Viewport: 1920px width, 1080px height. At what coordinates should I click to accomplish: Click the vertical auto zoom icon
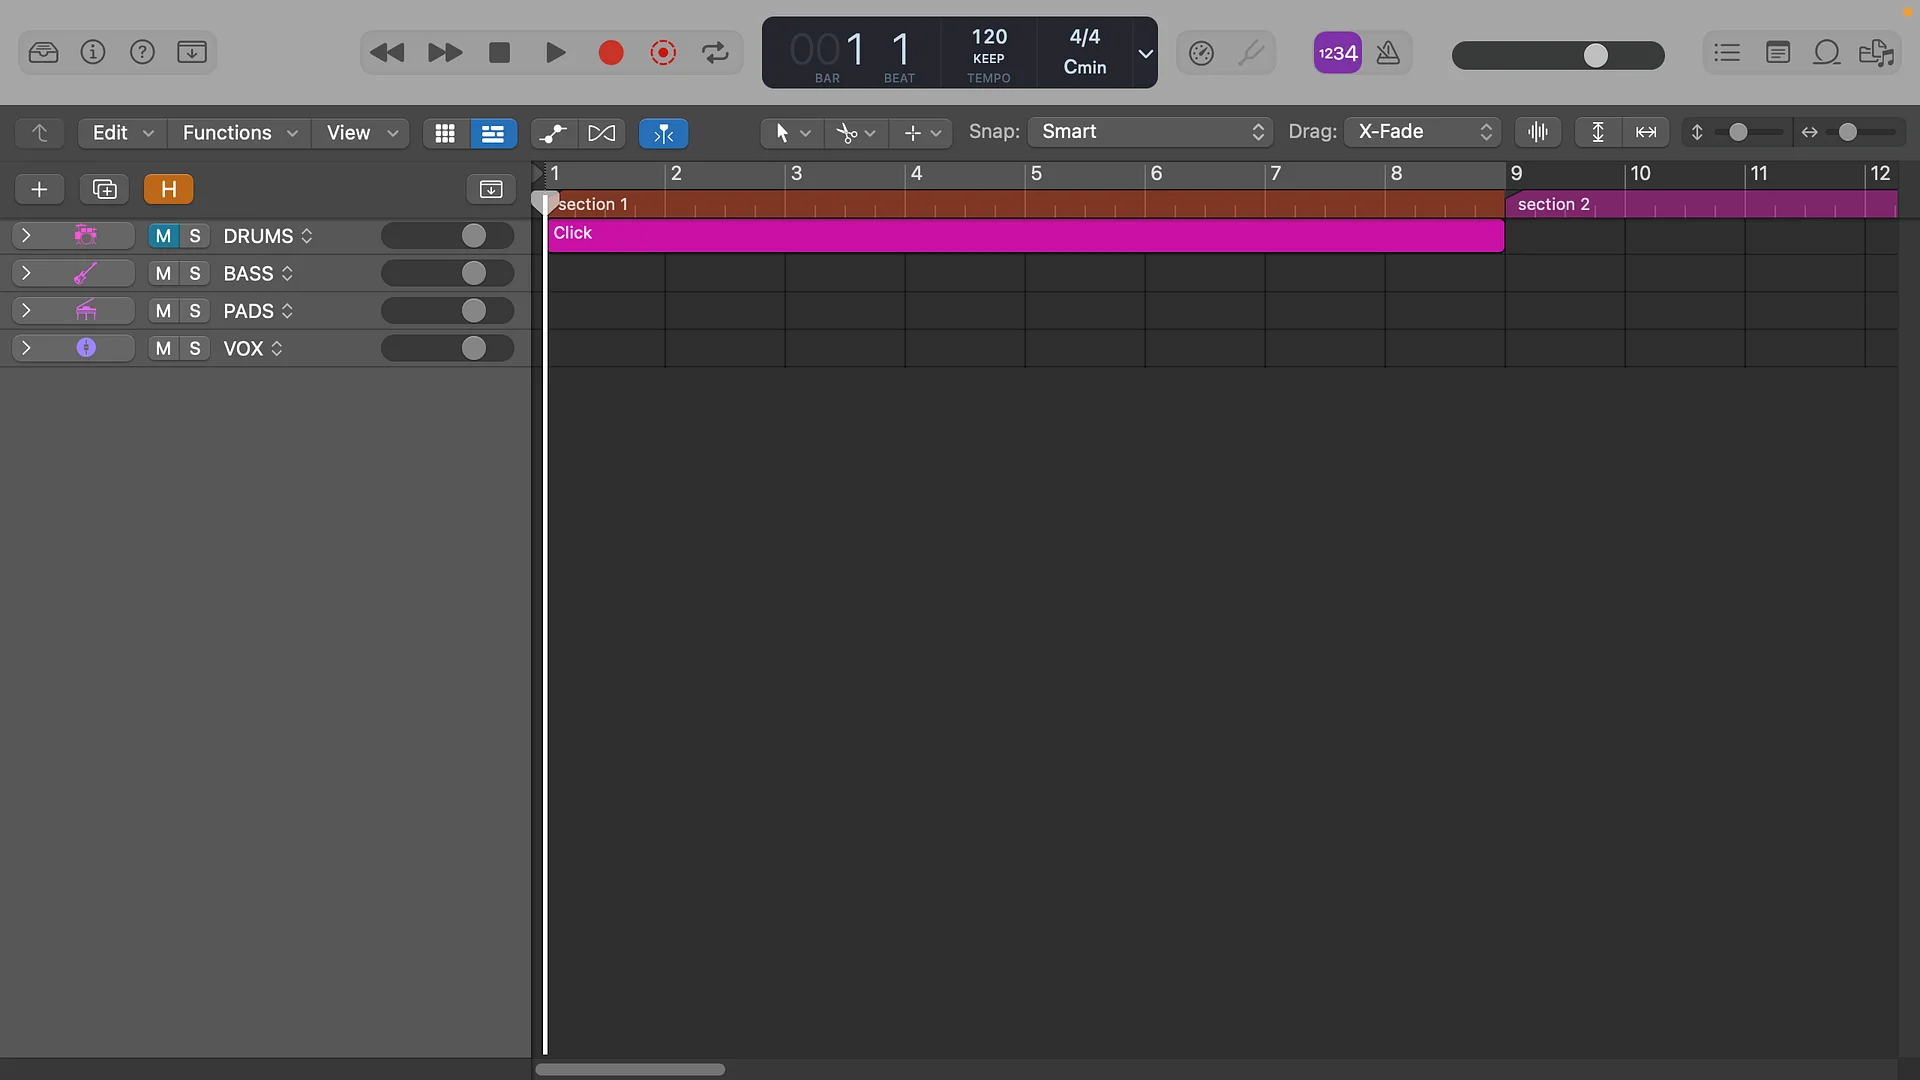[1598, 132]
